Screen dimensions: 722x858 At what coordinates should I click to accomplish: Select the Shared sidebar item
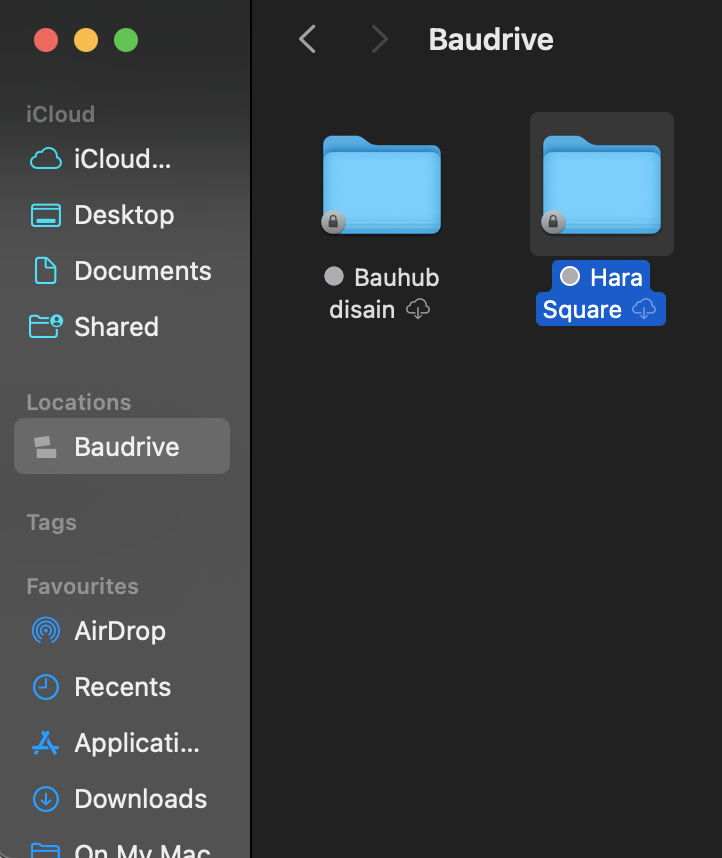pyautogui.click(x=116, y=327)
